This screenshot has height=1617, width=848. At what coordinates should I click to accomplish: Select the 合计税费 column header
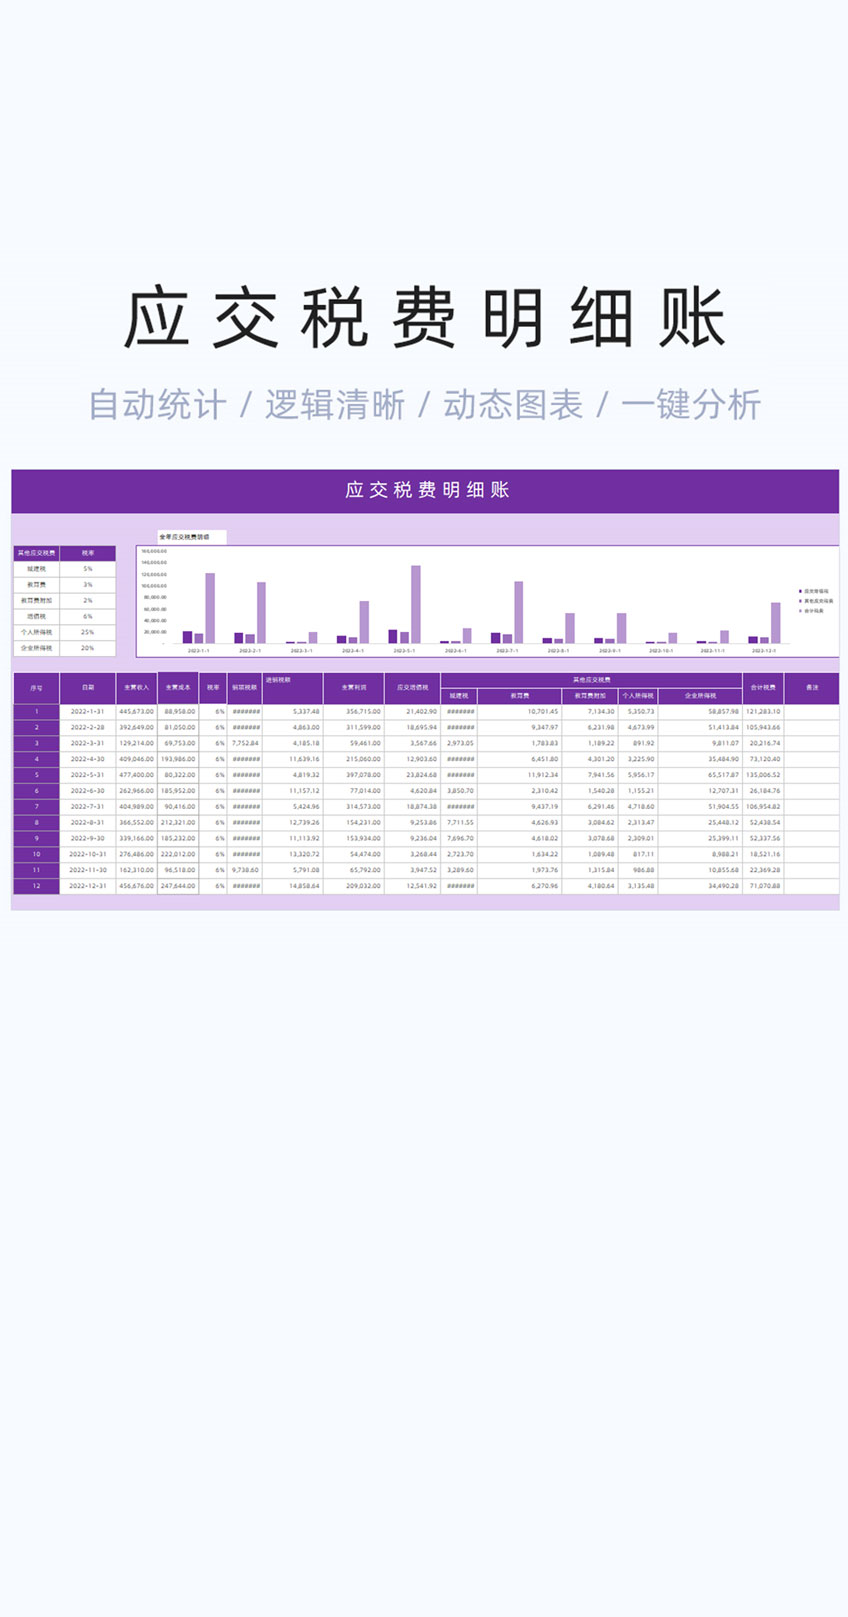(x=763, y=688)
